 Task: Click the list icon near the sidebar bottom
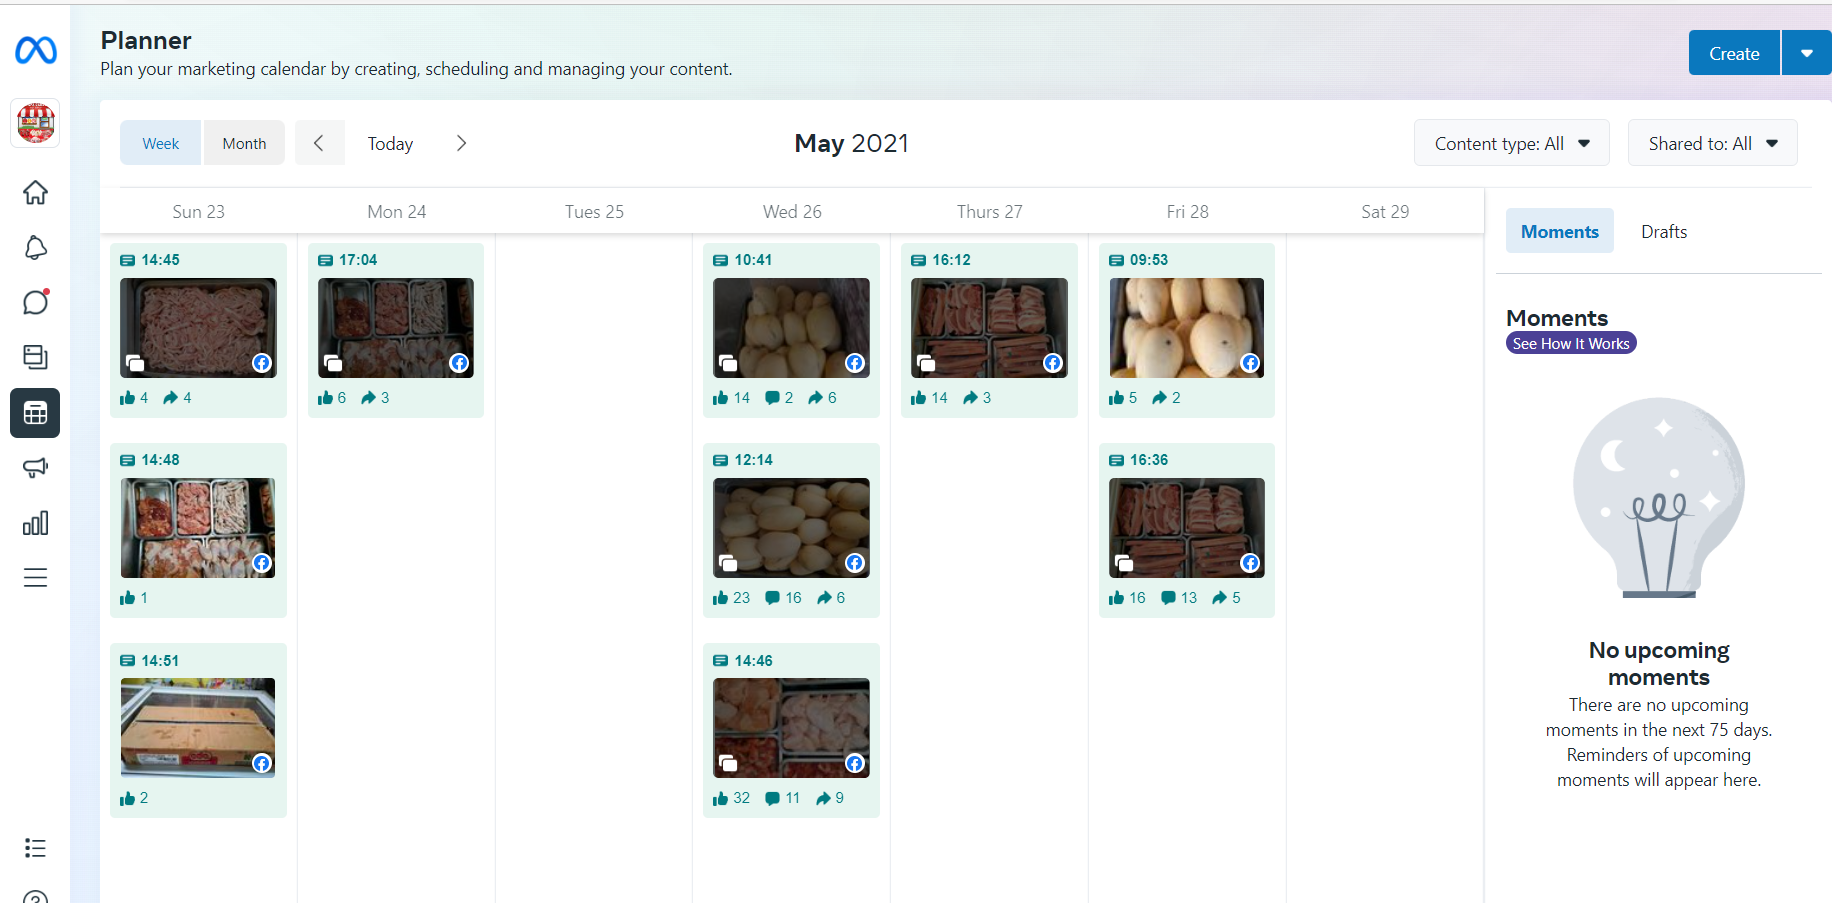(x=35, y=848)
